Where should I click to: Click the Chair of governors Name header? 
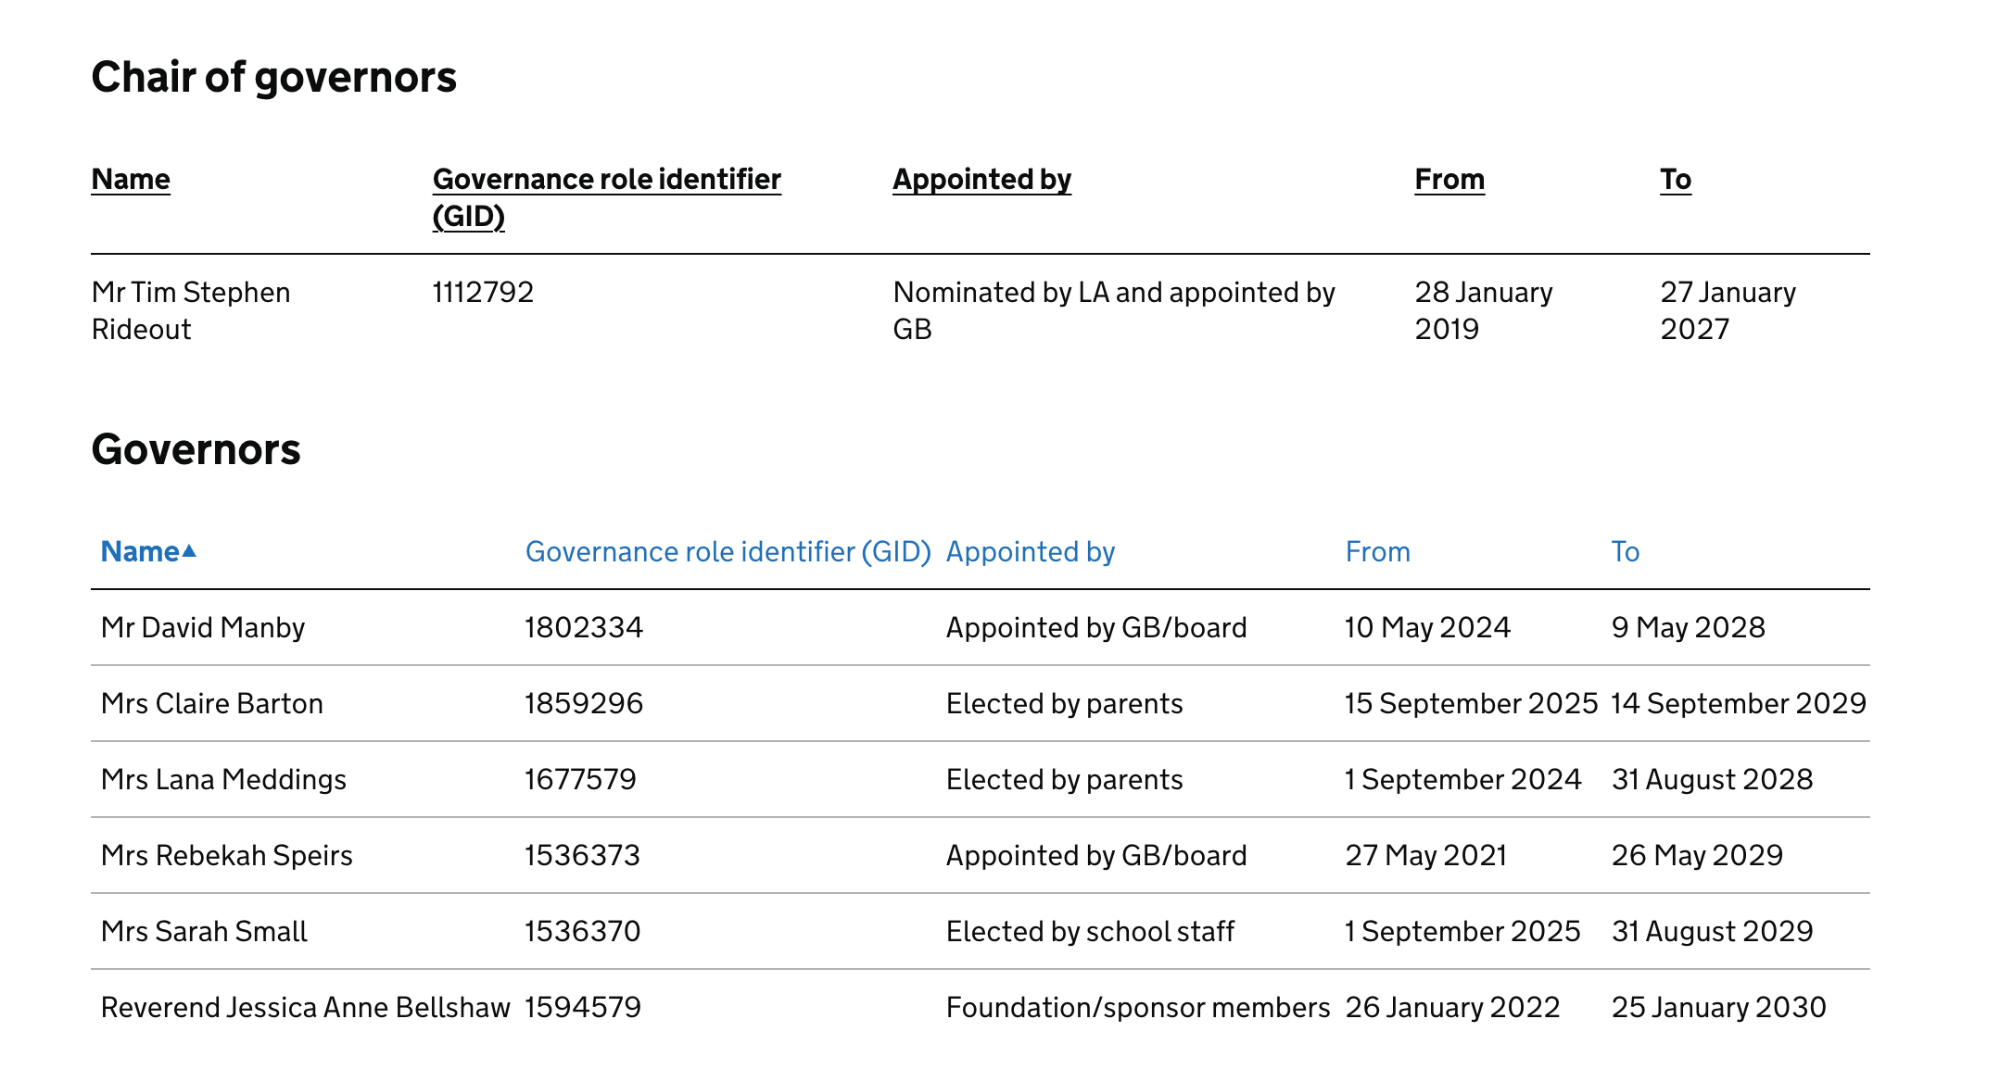[x=130, y=180]
